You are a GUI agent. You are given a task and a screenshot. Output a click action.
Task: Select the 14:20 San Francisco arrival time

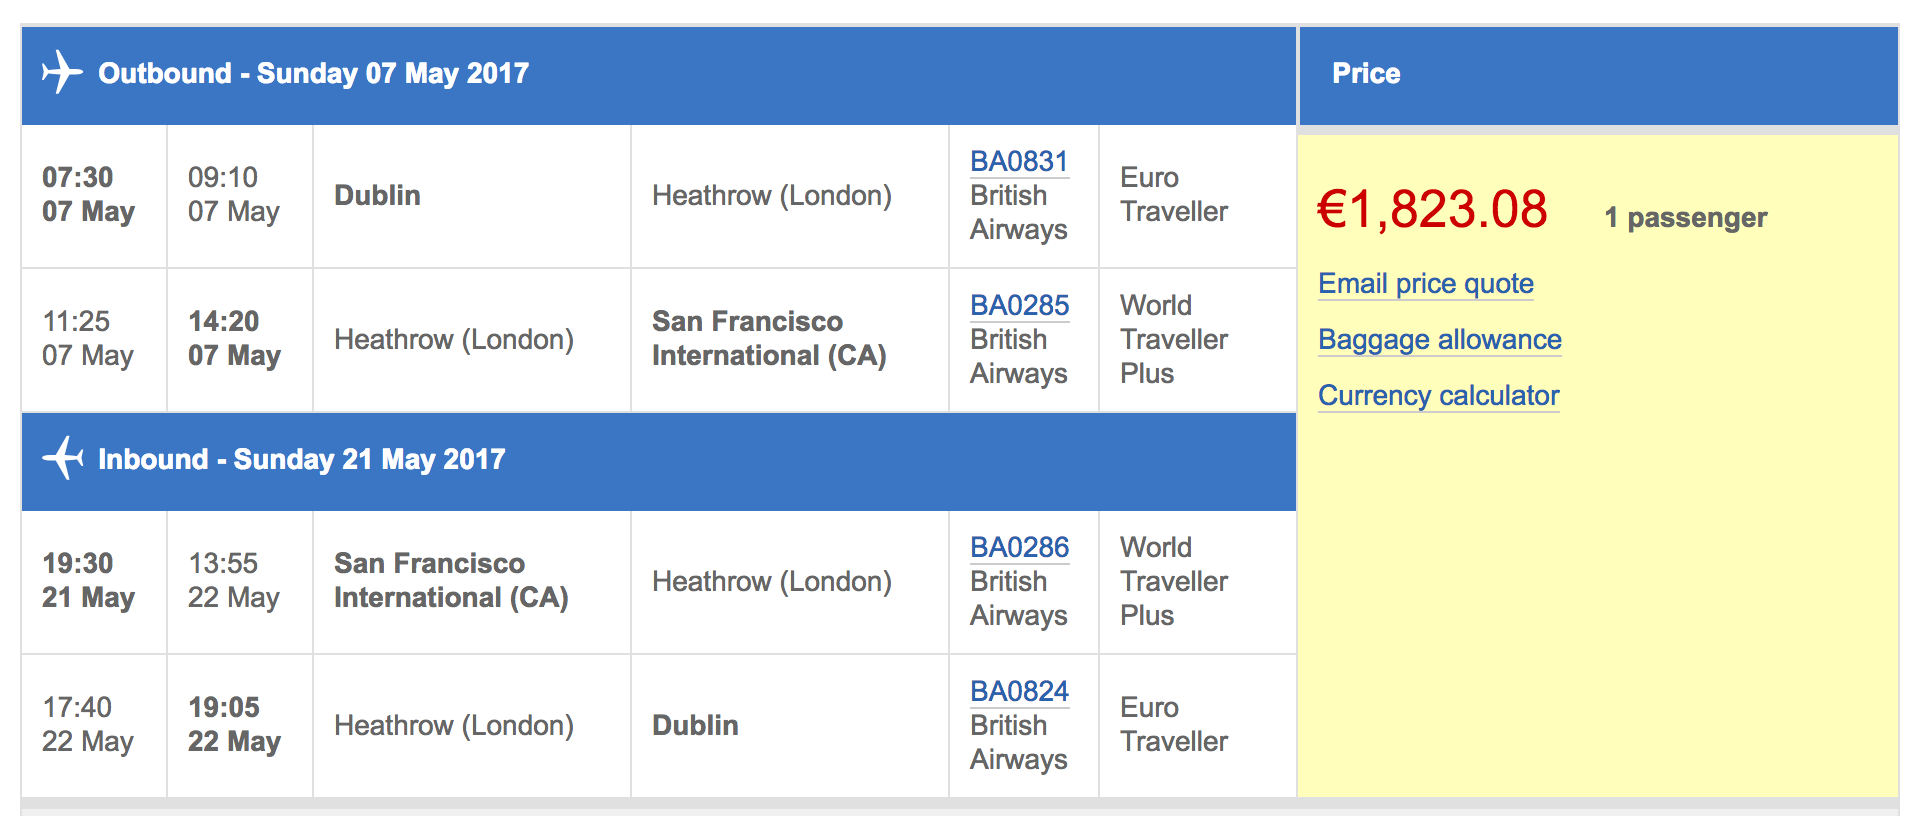point(234,339)
